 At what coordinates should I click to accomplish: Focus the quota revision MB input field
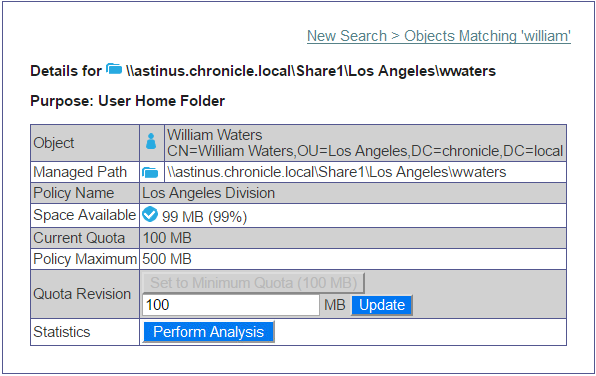click(231, 305)
